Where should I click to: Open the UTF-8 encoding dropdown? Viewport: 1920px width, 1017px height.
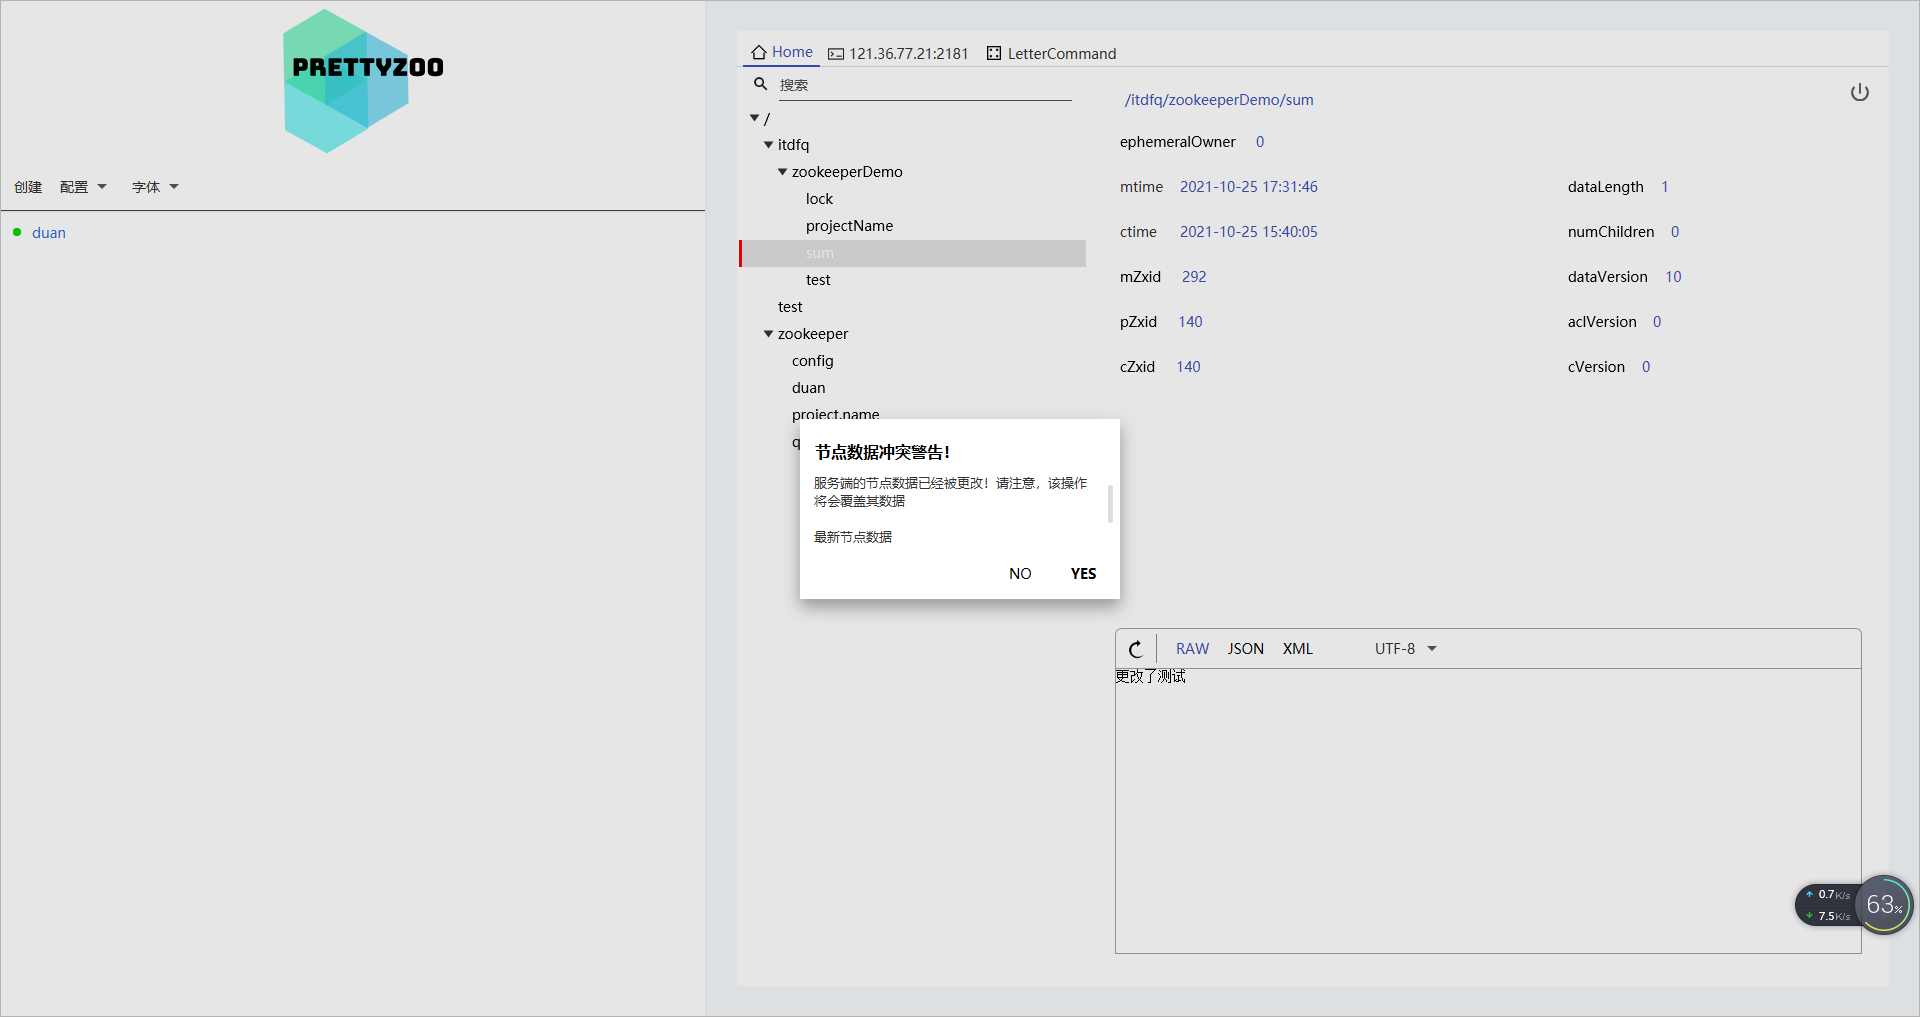(x=1405, y=649)
